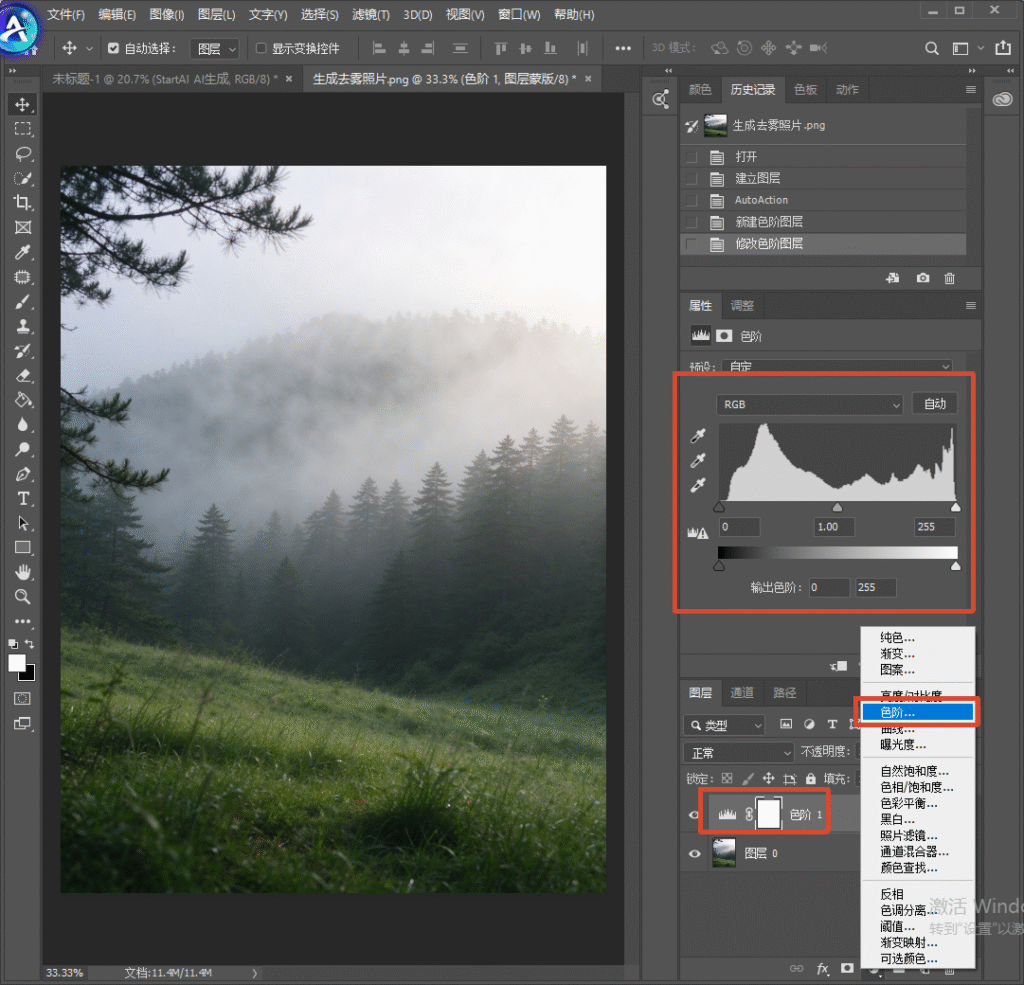
Task: Open Creative Cloud Libraries panel icon
Action: tap(1002, 99)
